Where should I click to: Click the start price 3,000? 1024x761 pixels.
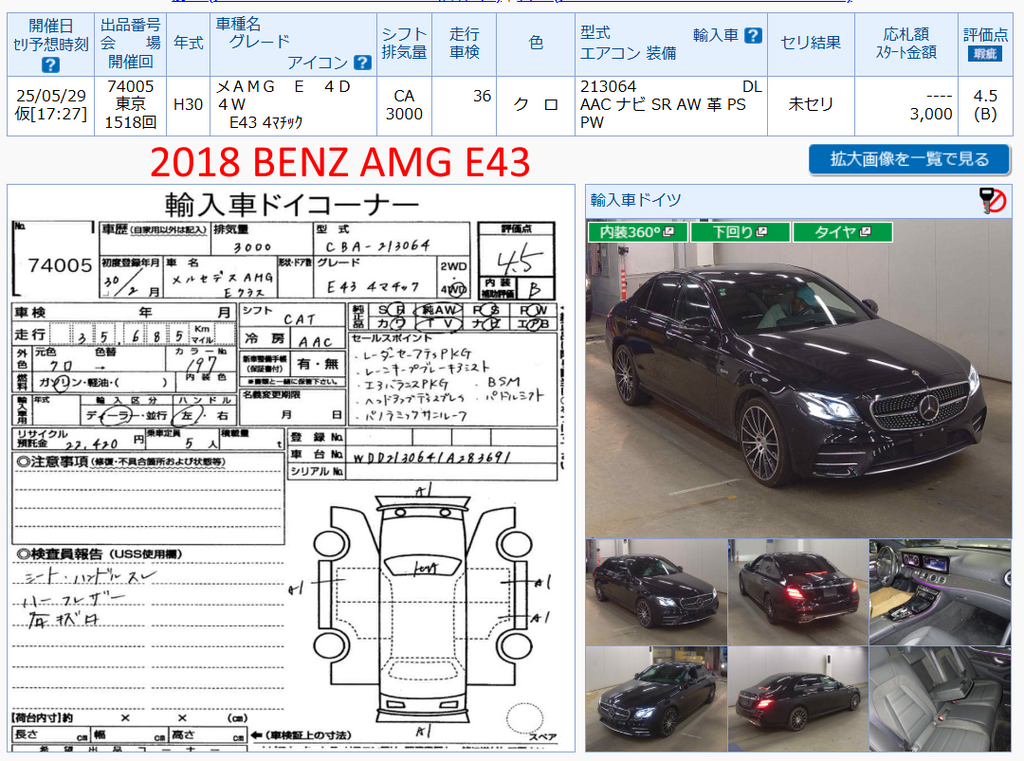click(931, 114)
